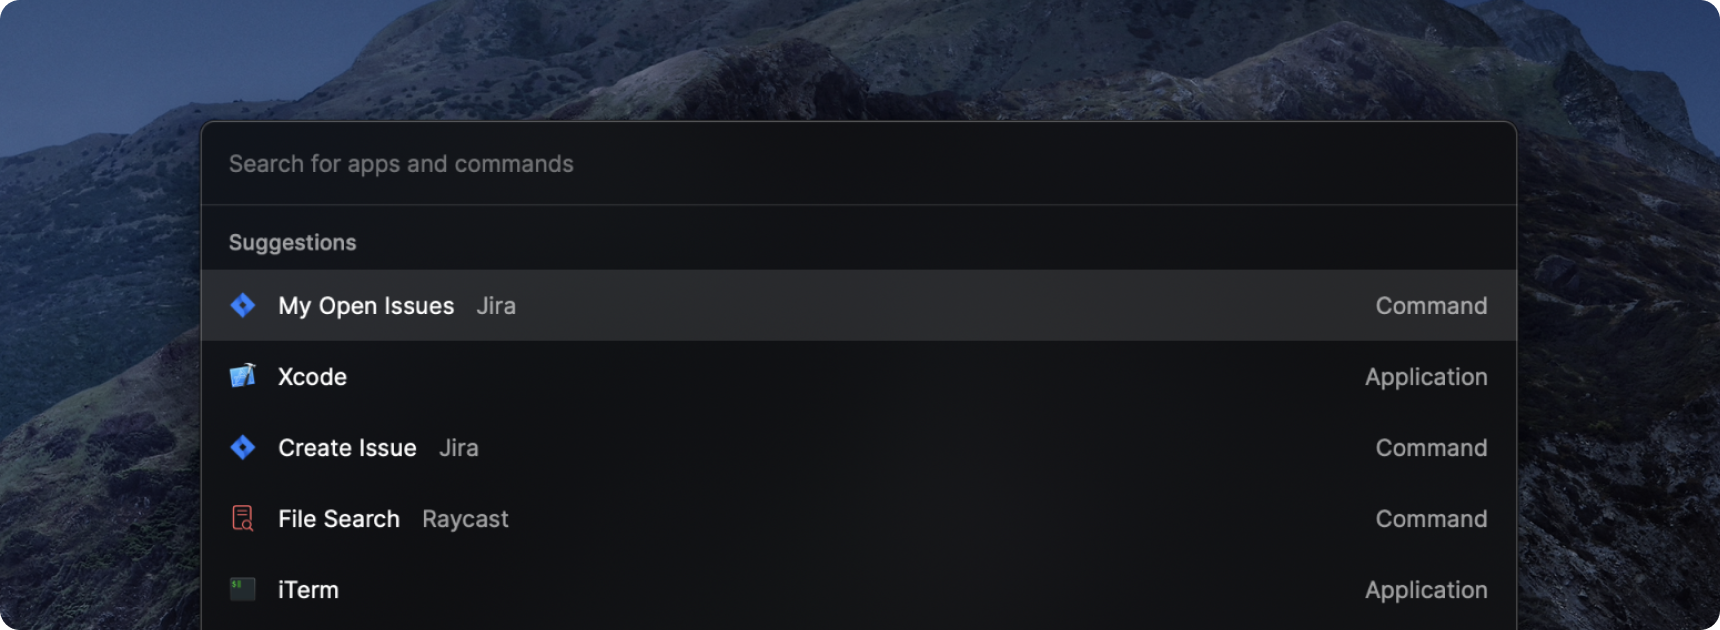Focus the Search for apps and commands field
Screen dimensions: 1720x630
[858, 164]
